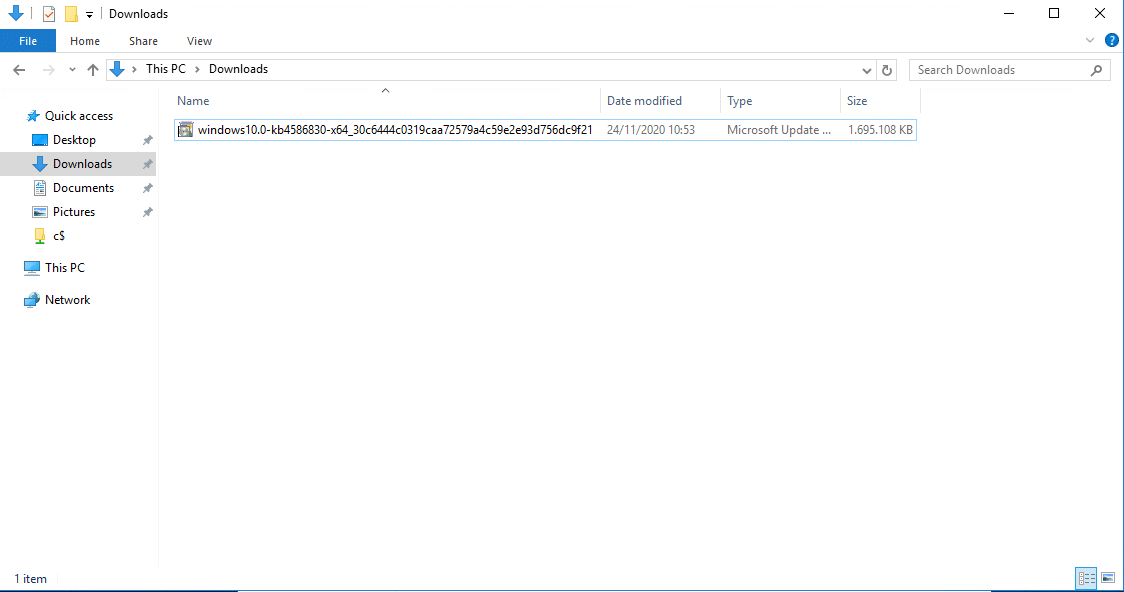This screenshot has height=592, width=1124.
Task: Select Downloads in the navigation pane
Action: click(x=82, y=163)
